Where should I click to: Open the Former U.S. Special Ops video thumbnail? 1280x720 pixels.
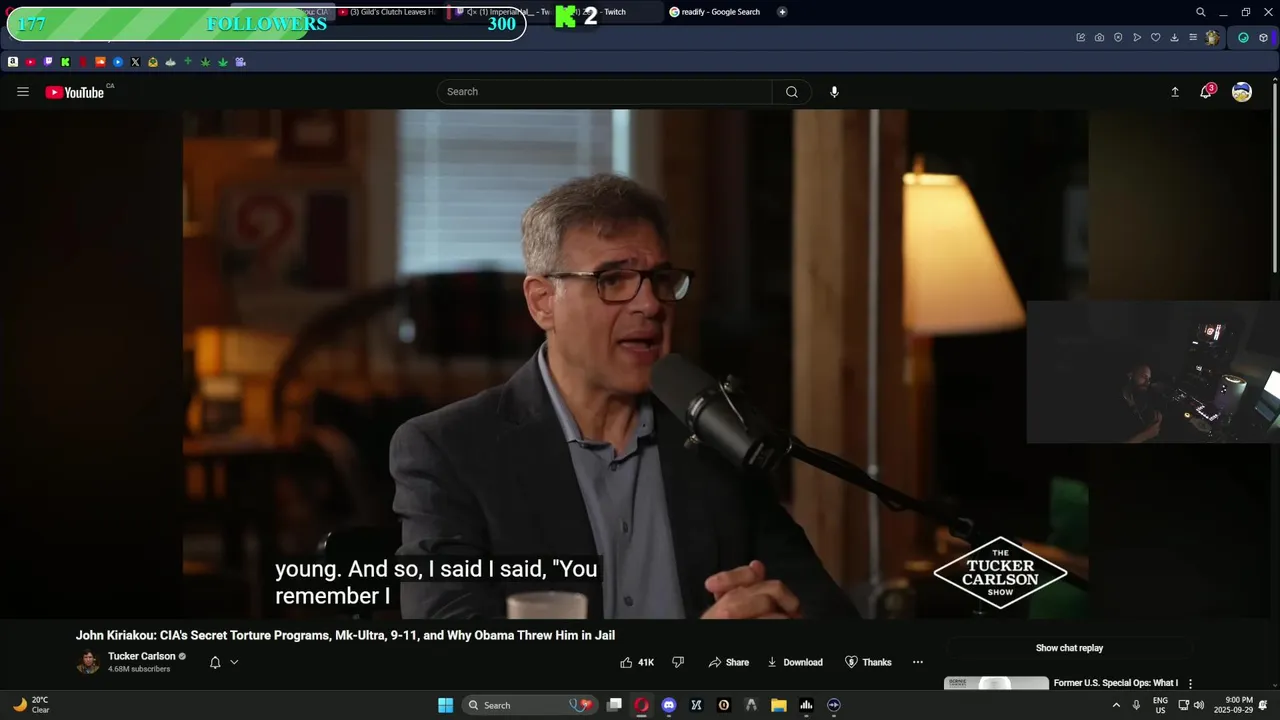[x=997, y=684]
